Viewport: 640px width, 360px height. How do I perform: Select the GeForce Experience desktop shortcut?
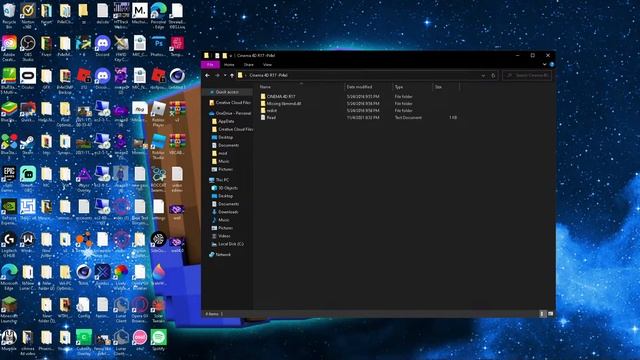click(9, 212)
